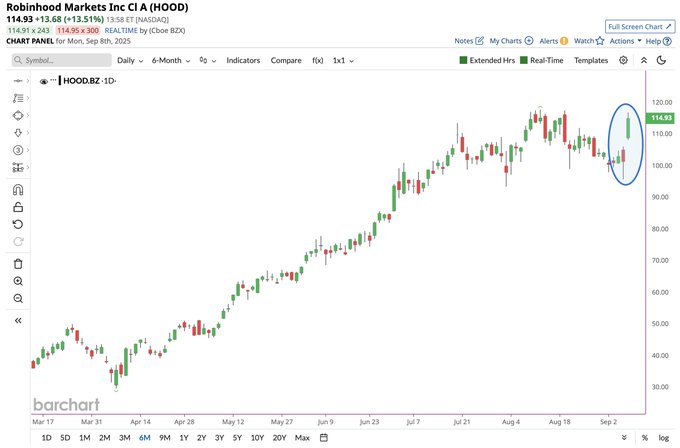Open the numbered wave annotation tool
Viewport: 680px width, 448px height.
(18, 150)
